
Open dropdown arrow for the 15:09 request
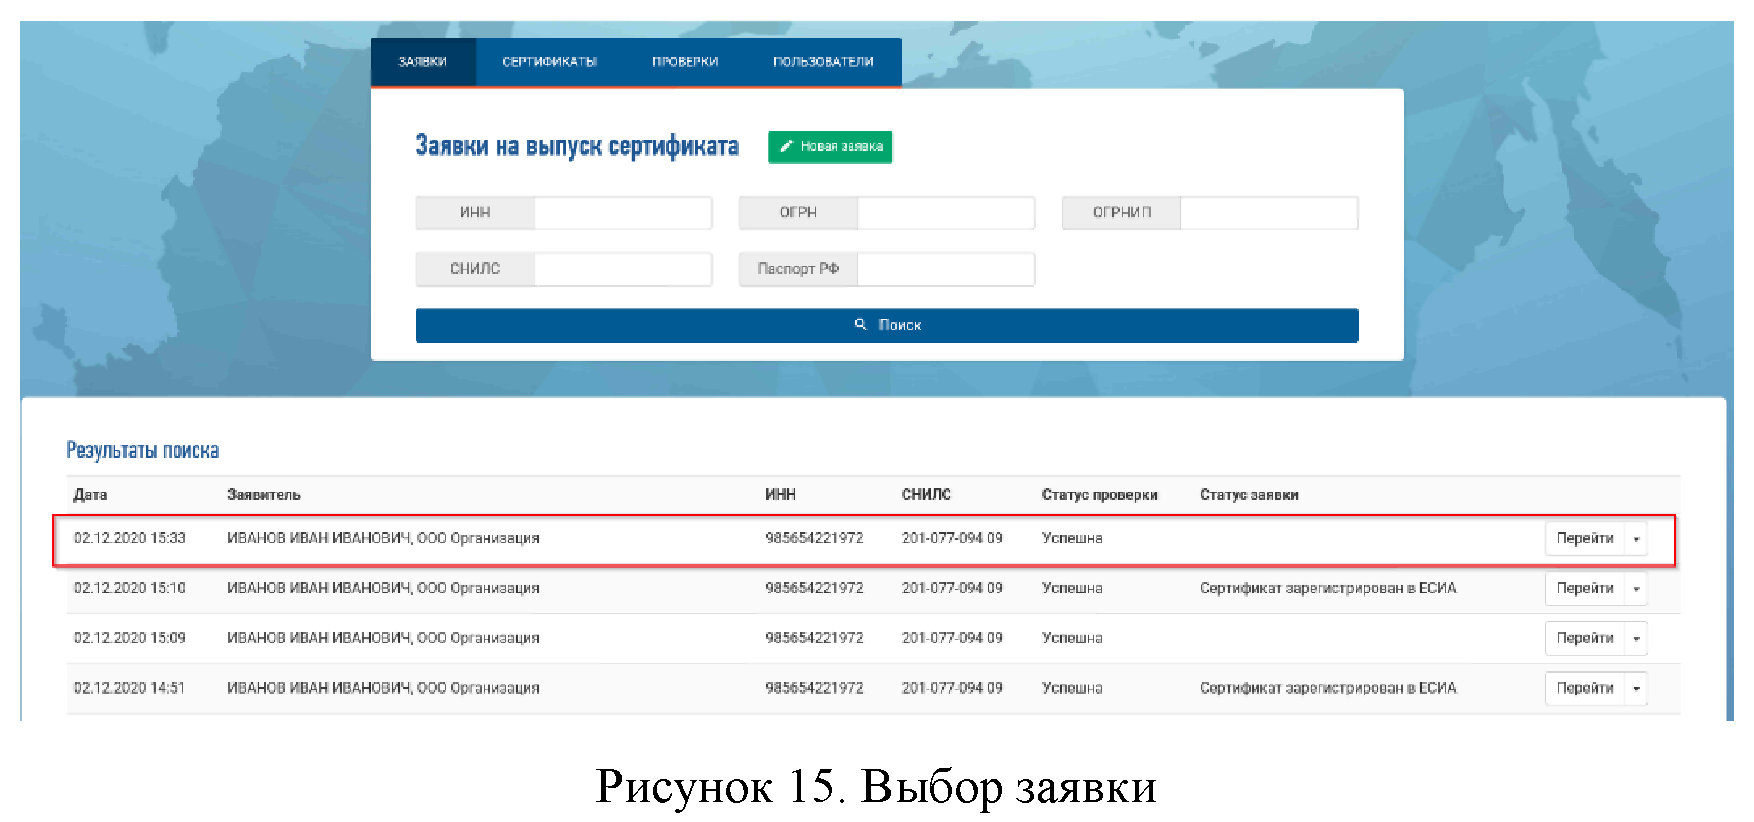point(1636,638)
